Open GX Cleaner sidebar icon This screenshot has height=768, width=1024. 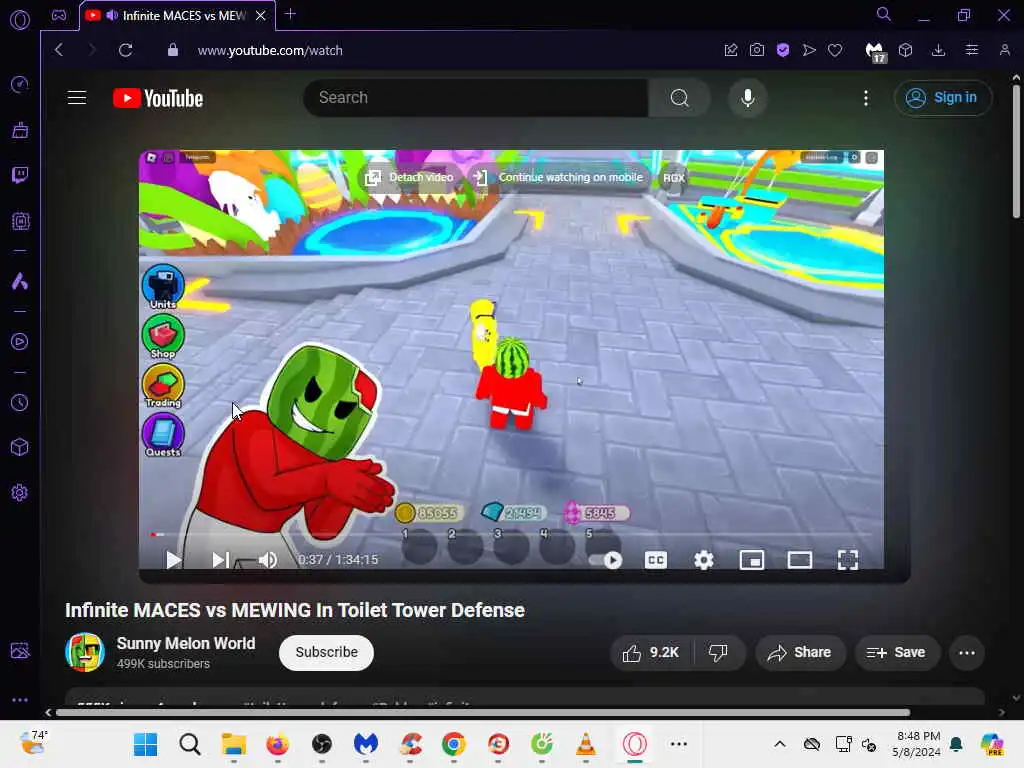pyautogui.click(x=20, y=130)
